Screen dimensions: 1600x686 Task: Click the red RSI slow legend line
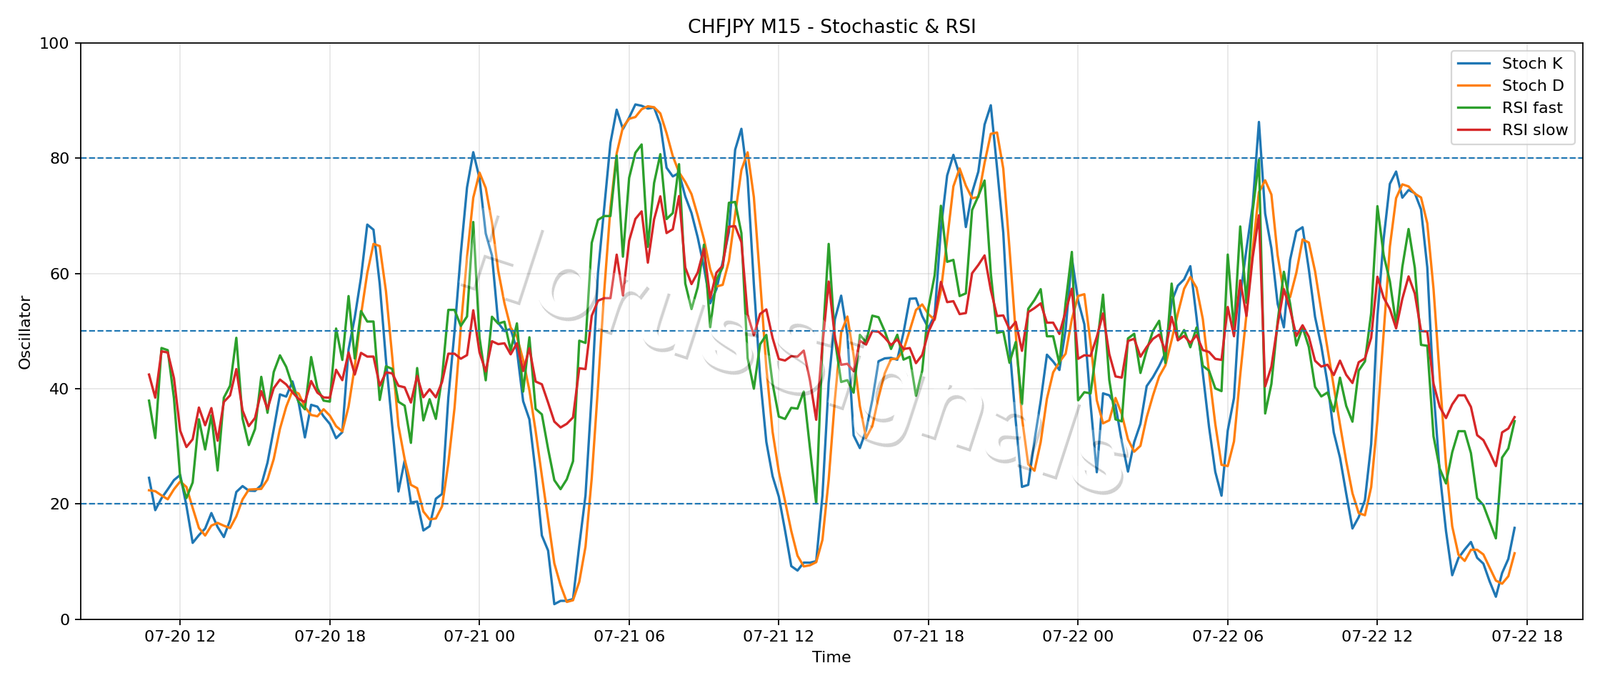1476,130
